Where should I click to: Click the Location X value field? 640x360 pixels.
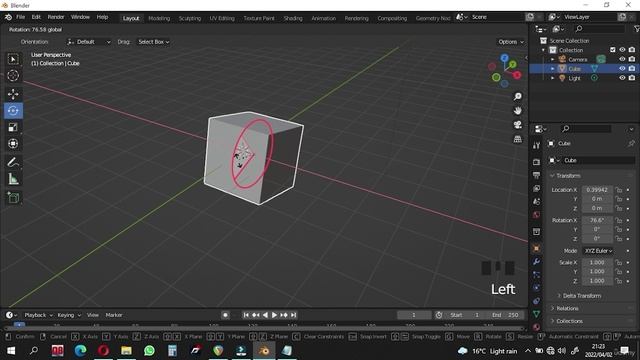click(597, 190)
